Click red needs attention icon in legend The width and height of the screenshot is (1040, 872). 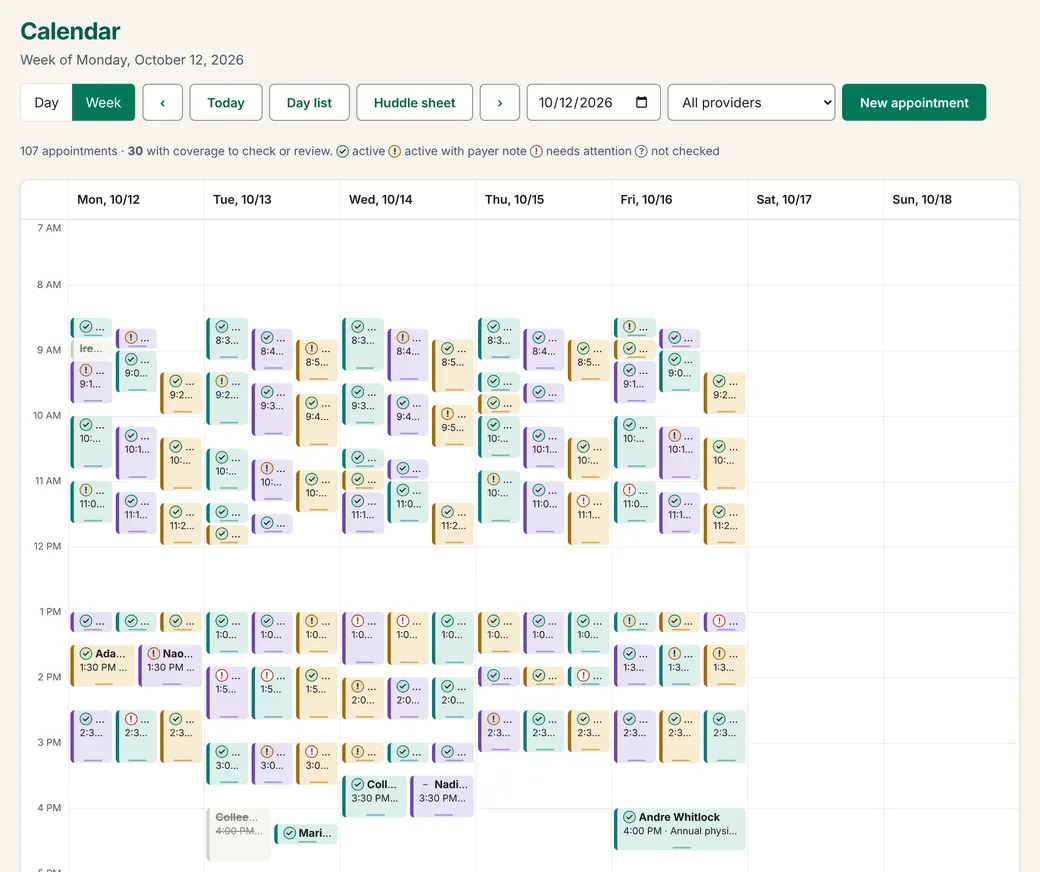click(x=535, y=151)
